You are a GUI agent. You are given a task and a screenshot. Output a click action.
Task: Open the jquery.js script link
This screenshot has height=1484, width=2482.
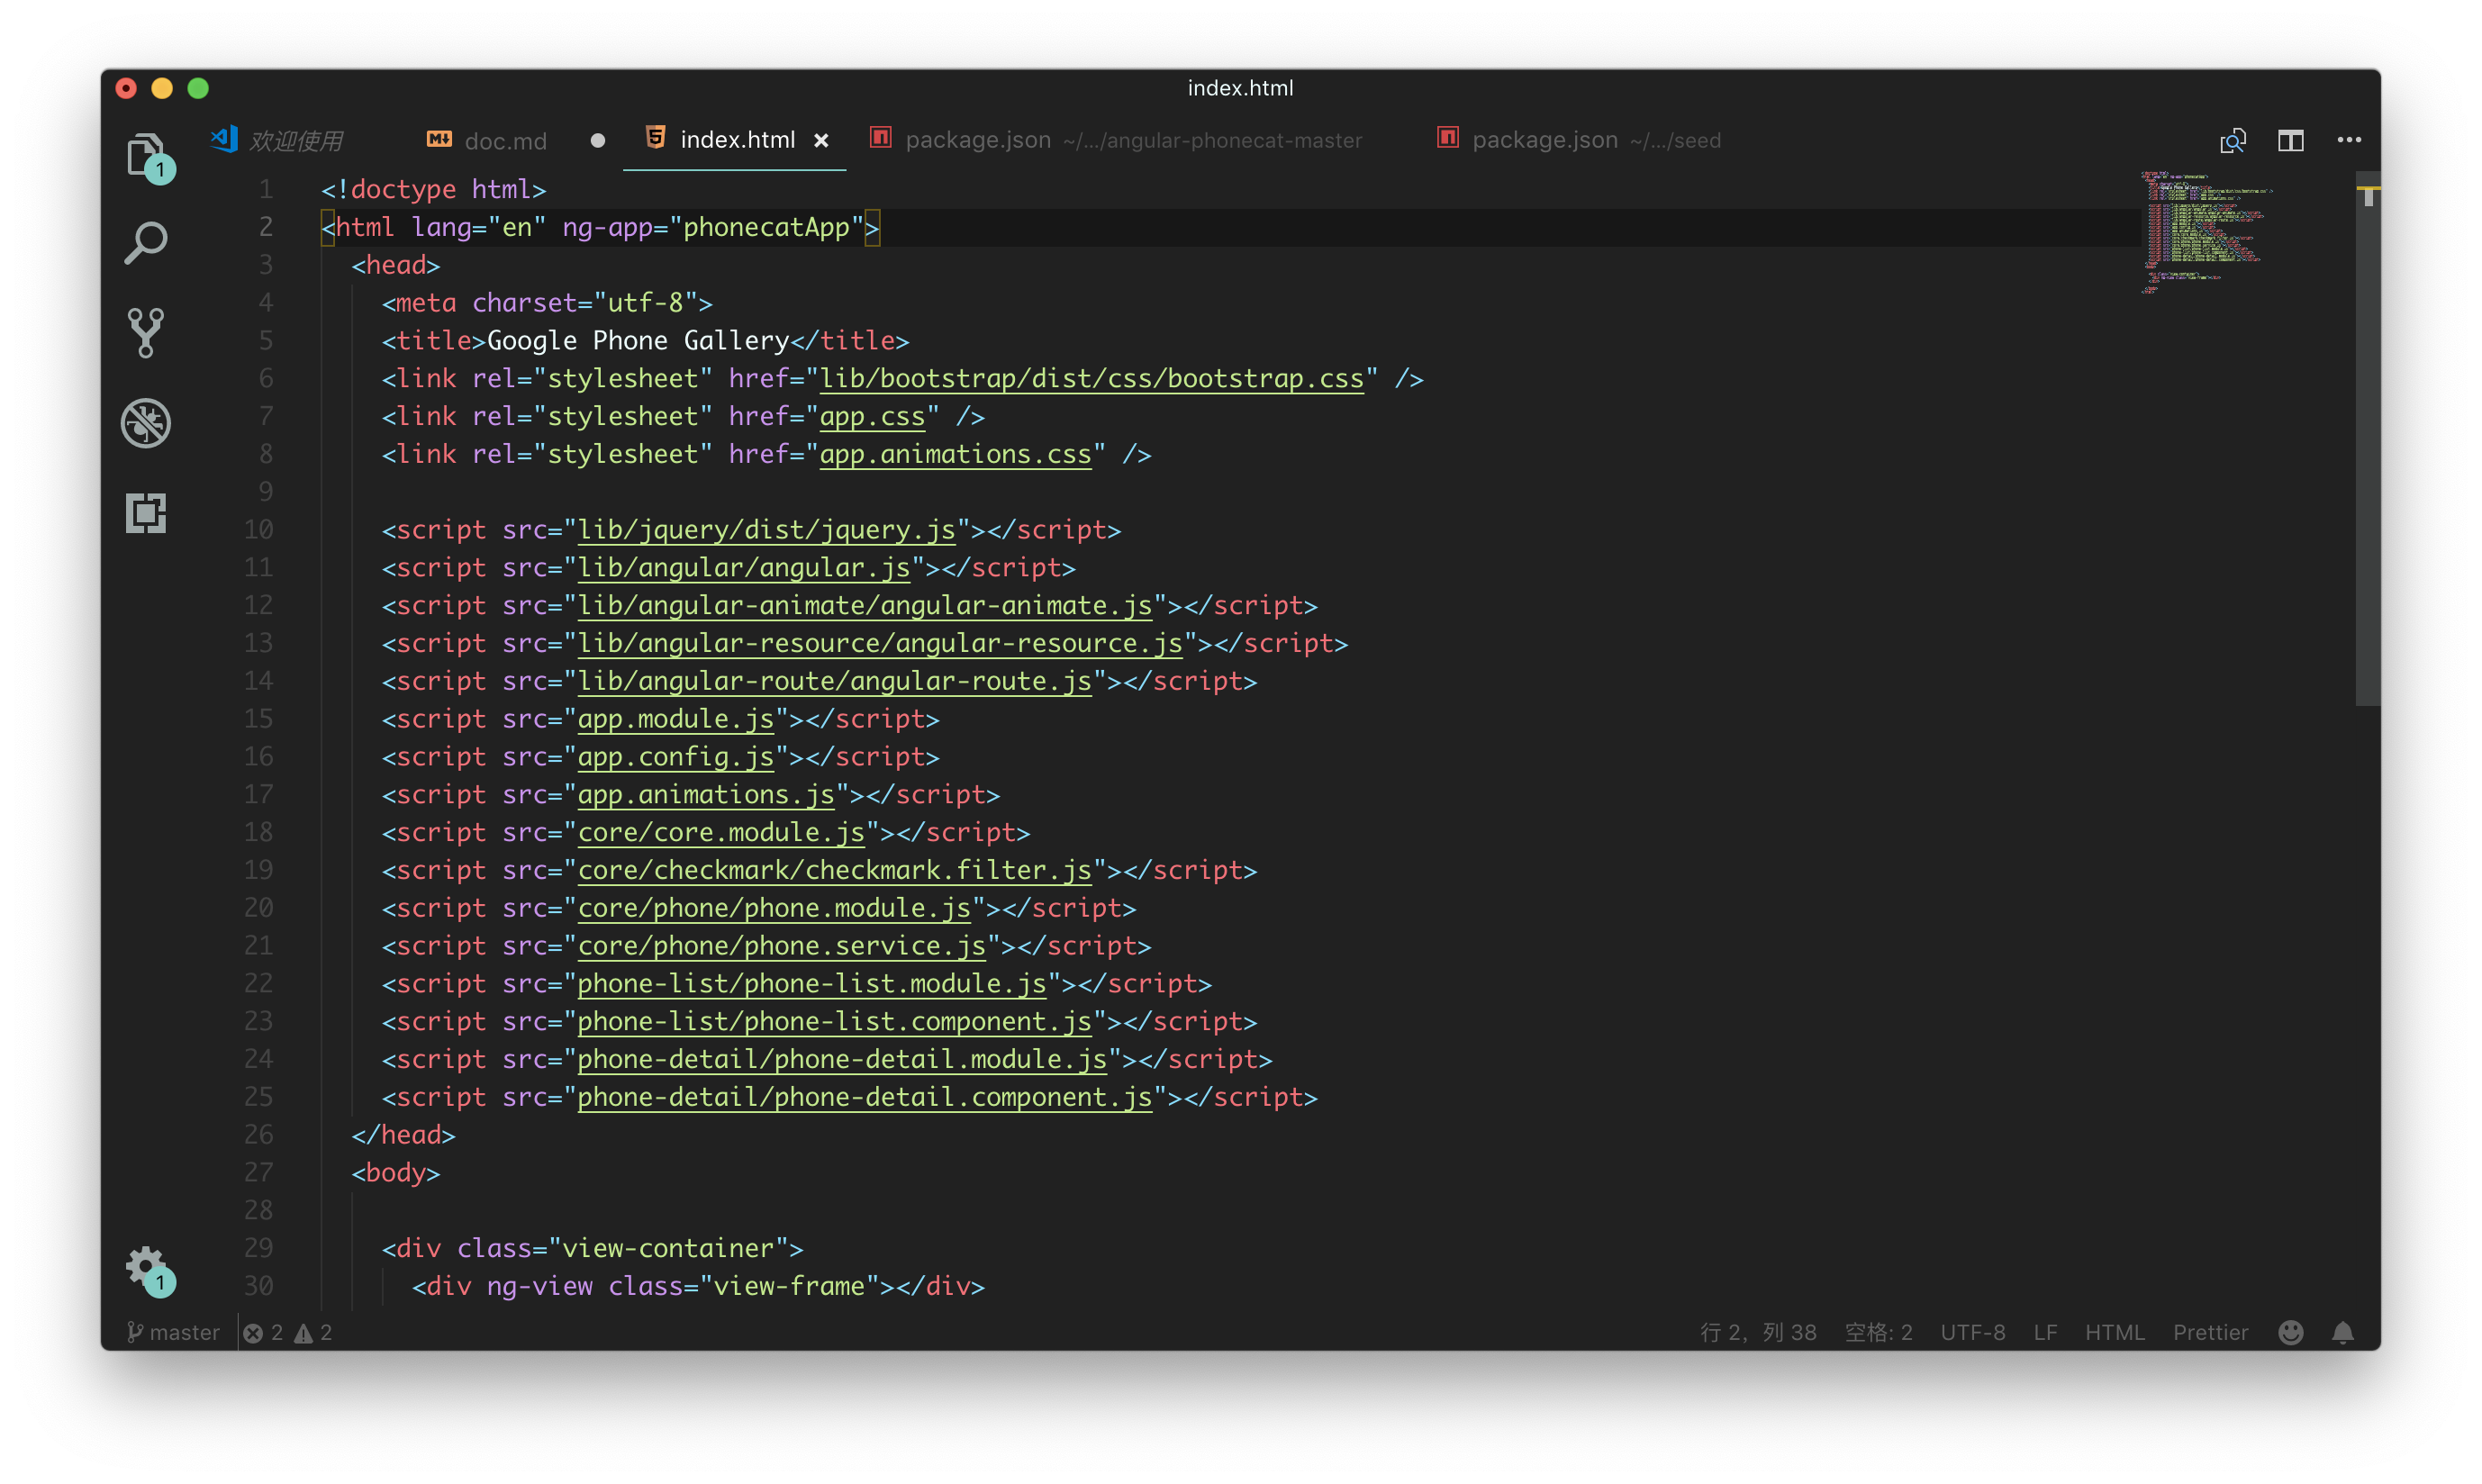[766, 530]
